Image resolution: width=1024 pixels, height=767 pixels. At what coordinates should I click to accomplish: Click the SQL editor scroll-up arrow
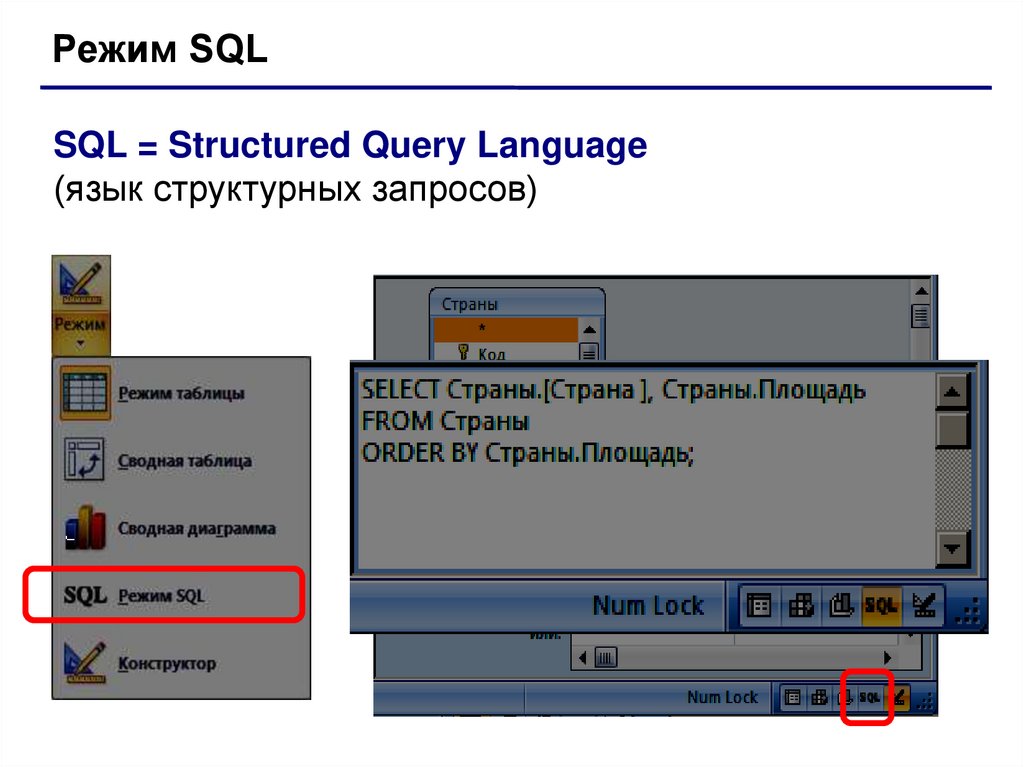click(952, 391)
